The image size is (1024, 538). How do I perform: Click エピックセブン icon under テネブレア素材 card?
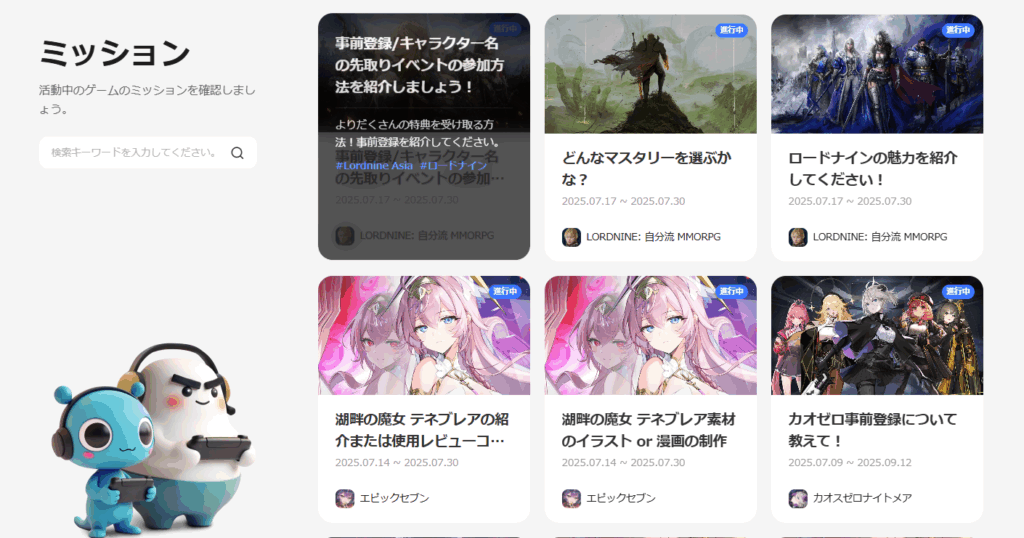point(571,498)
